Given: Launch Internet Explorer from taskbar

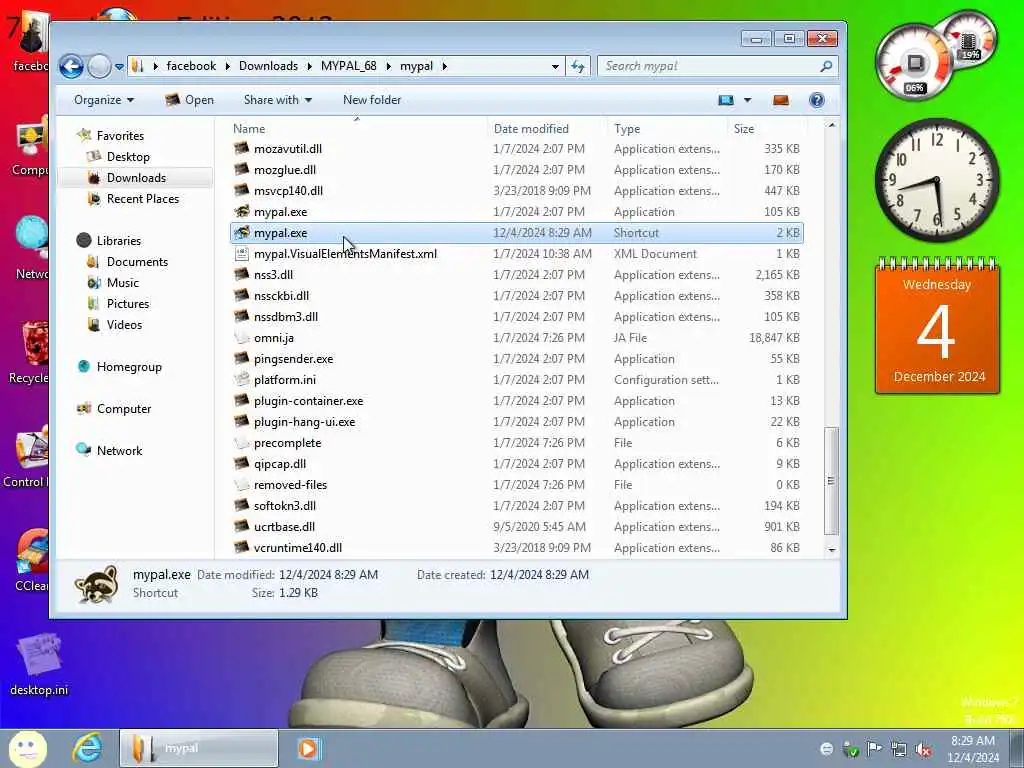Looking at the screenshot, I should click(88, 748).
